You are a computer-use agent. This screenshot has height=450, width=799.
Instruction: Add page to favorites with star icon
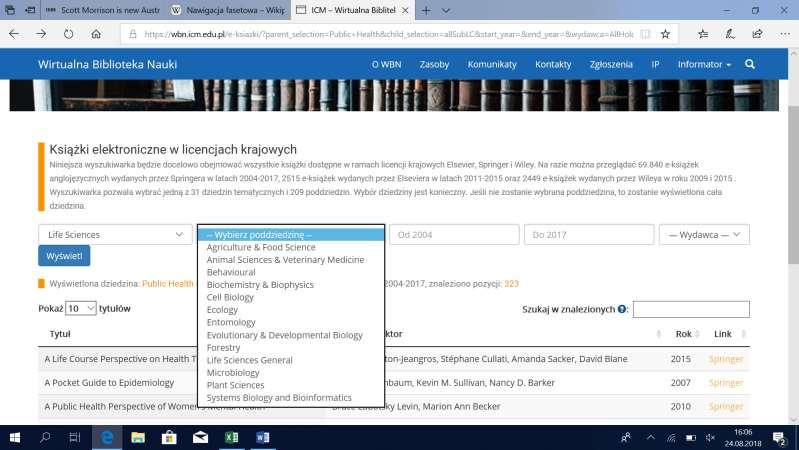tap(665, 34)
